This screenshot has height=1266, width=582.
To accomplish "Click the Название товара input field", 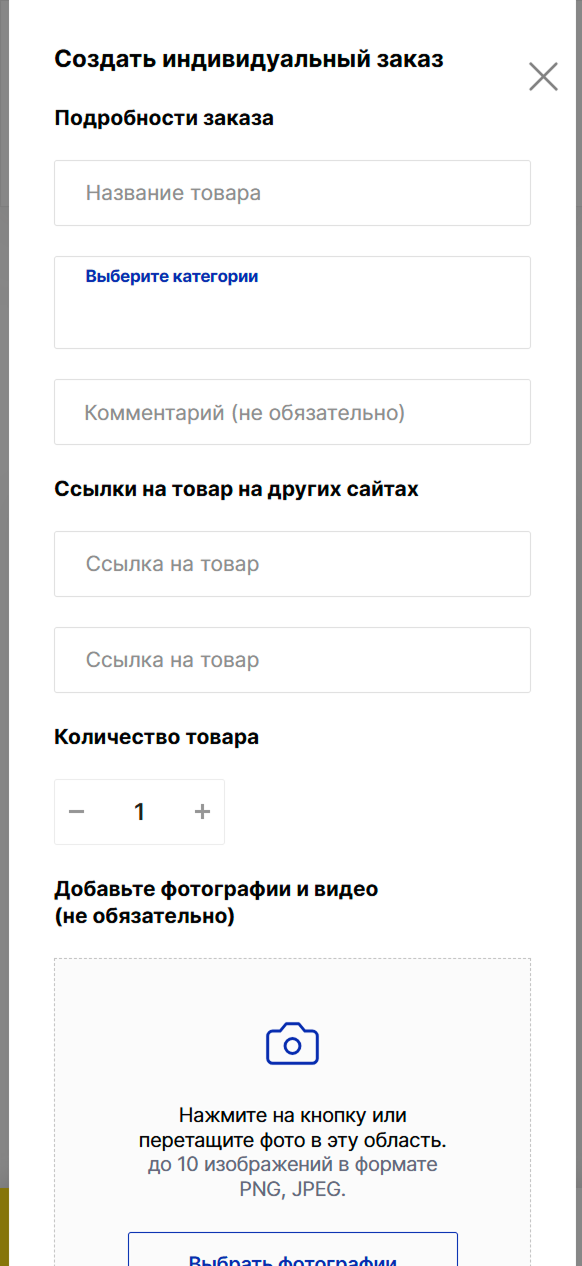I will tap(291, 192).
